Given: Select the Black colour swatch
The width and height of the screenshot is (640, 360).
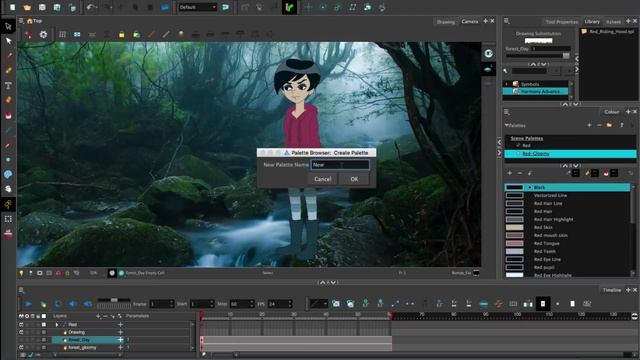Looking at the screenshot, I should [x=567, y=187].
